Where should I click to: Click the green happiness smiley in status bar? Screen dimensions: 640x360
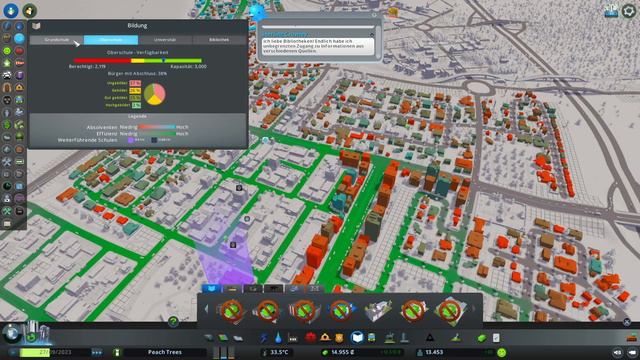(502, 352)
